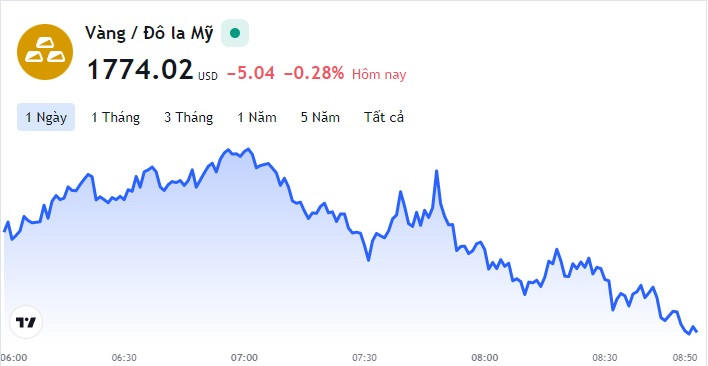Image resolution: width=708 pixels, height=366 pixels.
Task: Click the 1774.02 price value
Action: click(140, 70)
